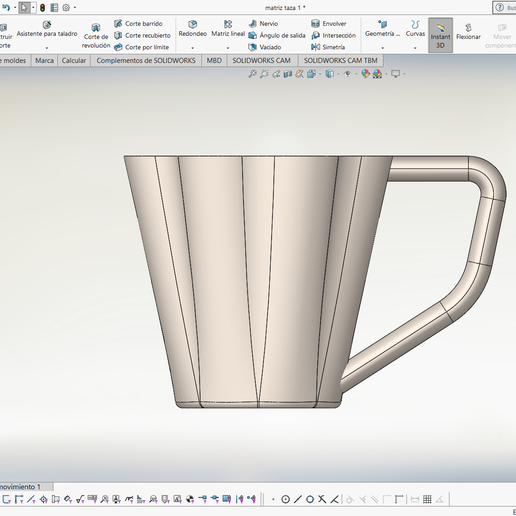Select the Envolver wrap tool
Image resolution: width=516 pixels, height=516 pixels.
tap(329, 24)
